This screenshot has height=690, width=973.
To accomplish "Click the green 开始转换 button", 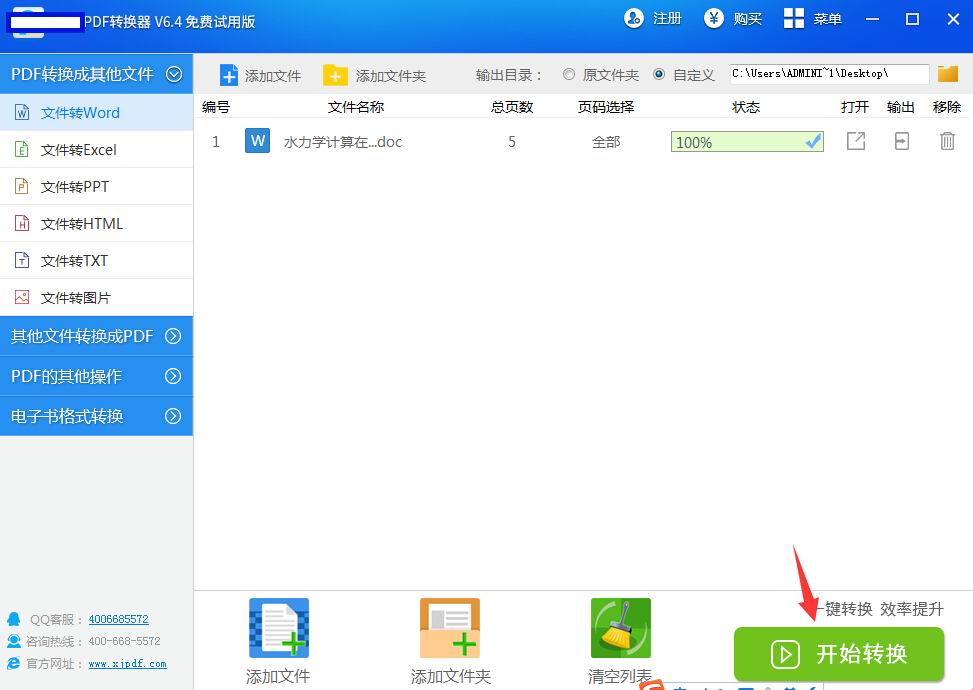I will tap(839, 654).
